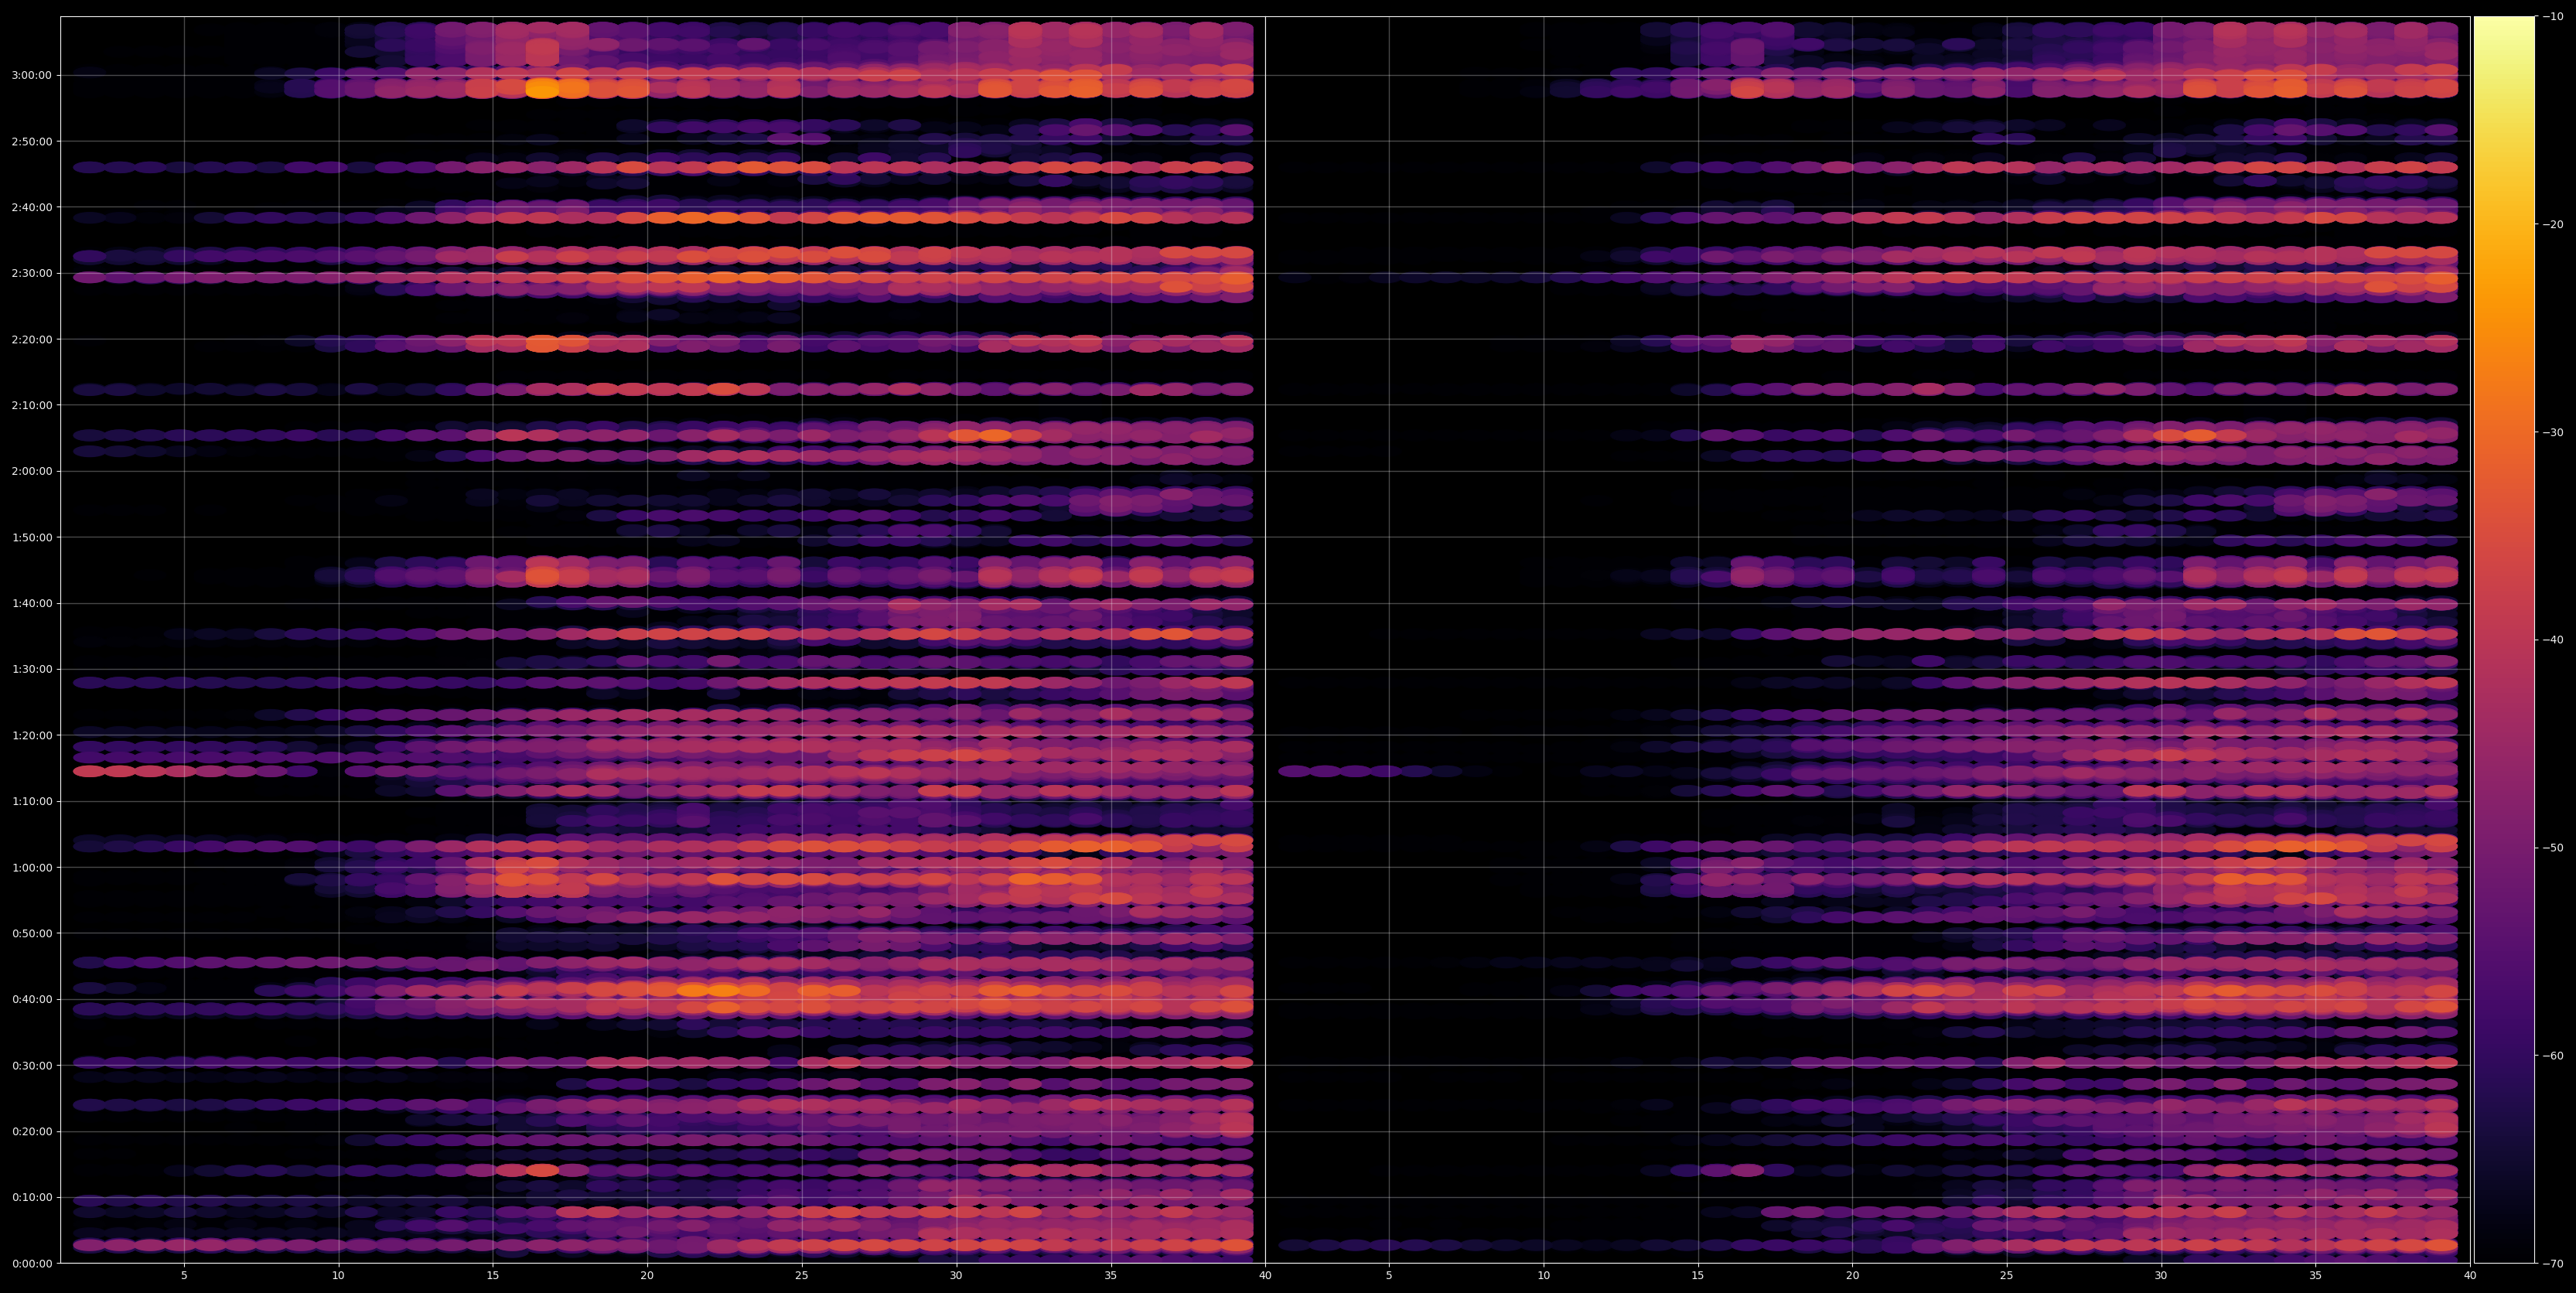Click x-axis label 5 of right plot
Viewport: 2576px width, 1293px height.
pyautogui.click(x=1389, y=1276)
